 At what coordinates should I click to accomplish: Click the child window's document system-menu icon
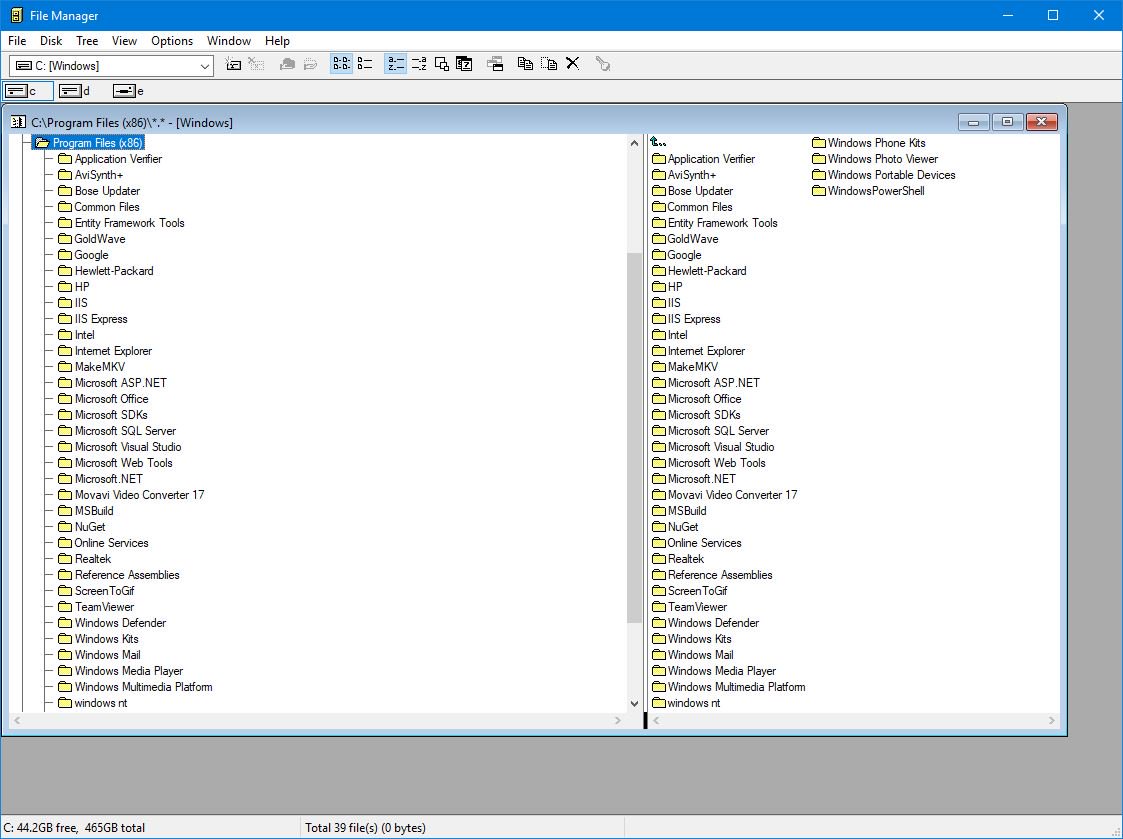click(18, 123)
